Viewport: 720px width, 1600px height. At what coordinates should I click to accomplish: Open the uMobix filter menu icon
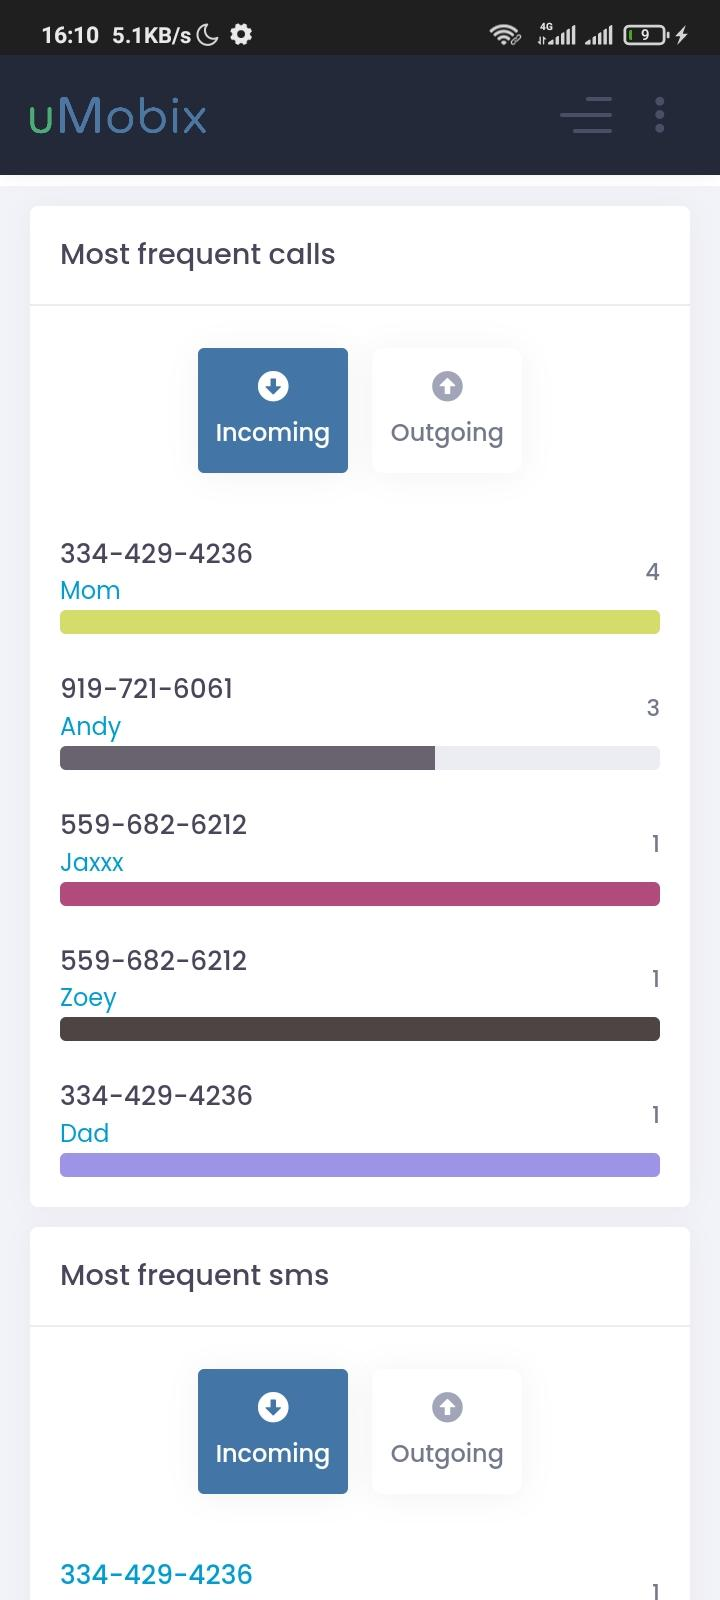[586, 115]
